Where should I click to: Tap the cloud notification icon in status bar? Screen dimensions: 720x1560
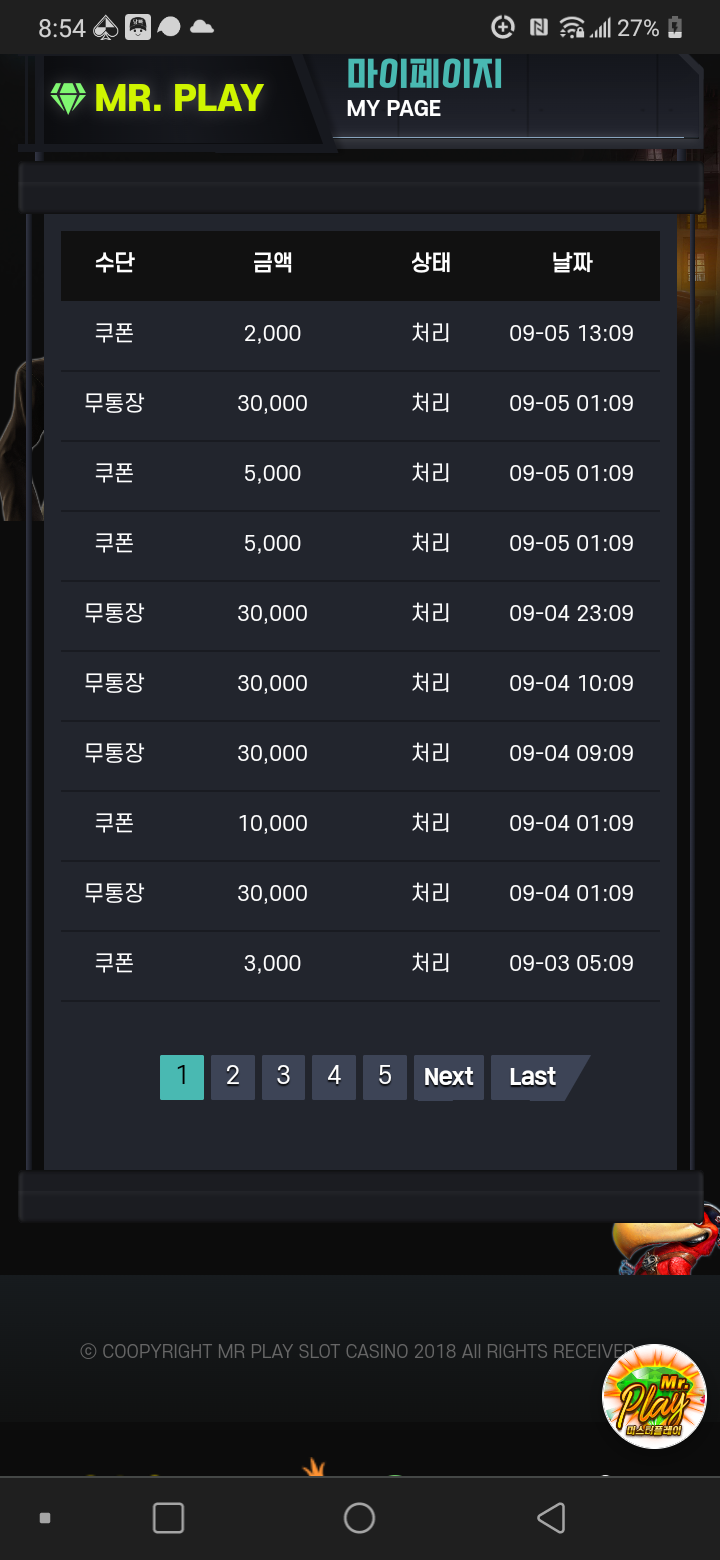[x=202, y=28]
